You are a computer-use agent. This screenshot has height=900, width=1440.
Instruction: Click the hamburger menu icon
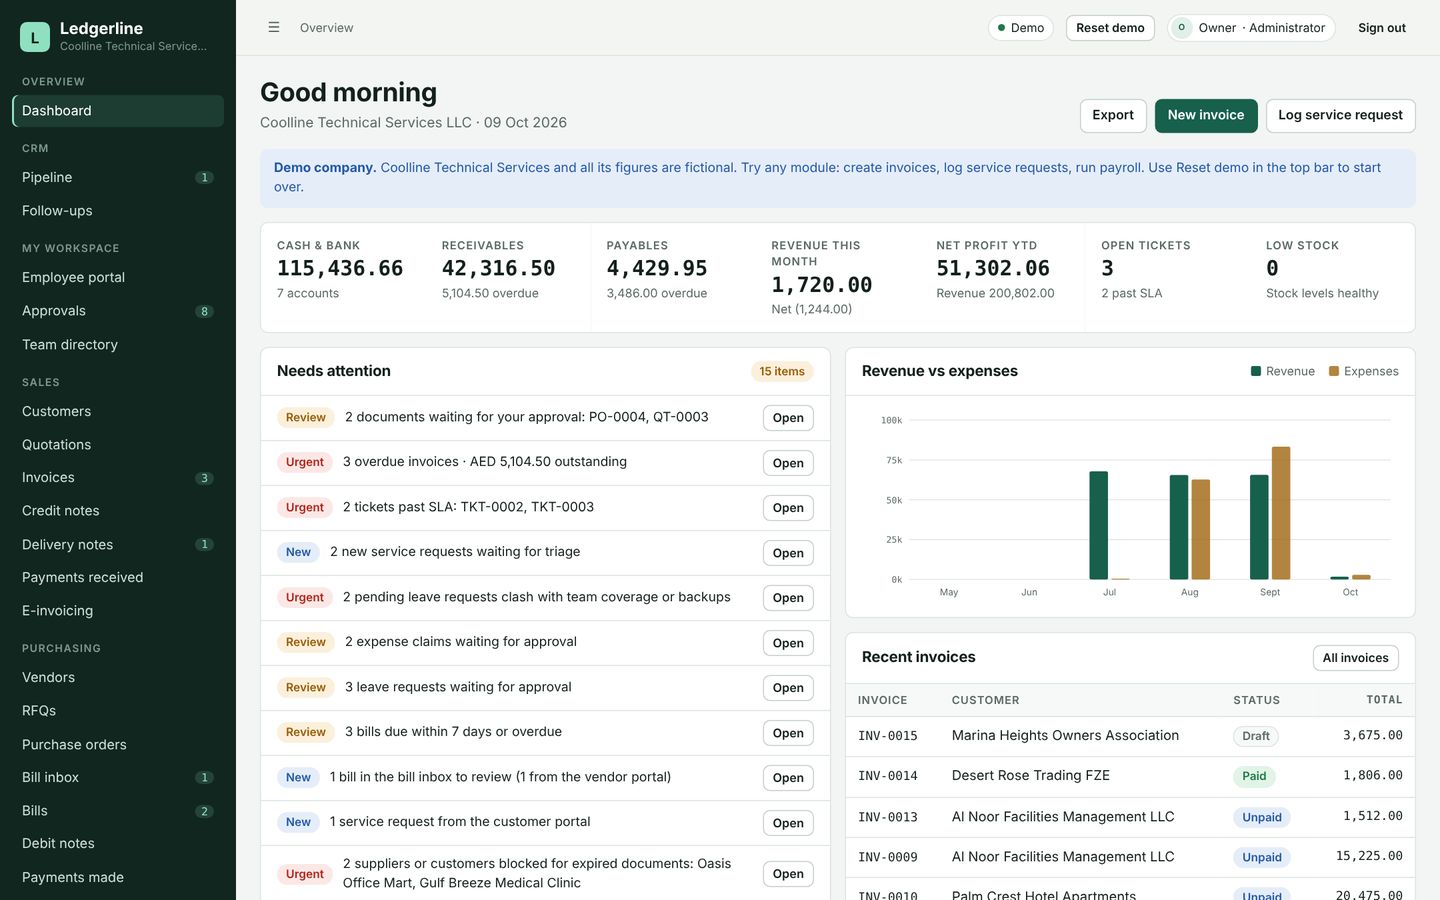click(274, 28)
